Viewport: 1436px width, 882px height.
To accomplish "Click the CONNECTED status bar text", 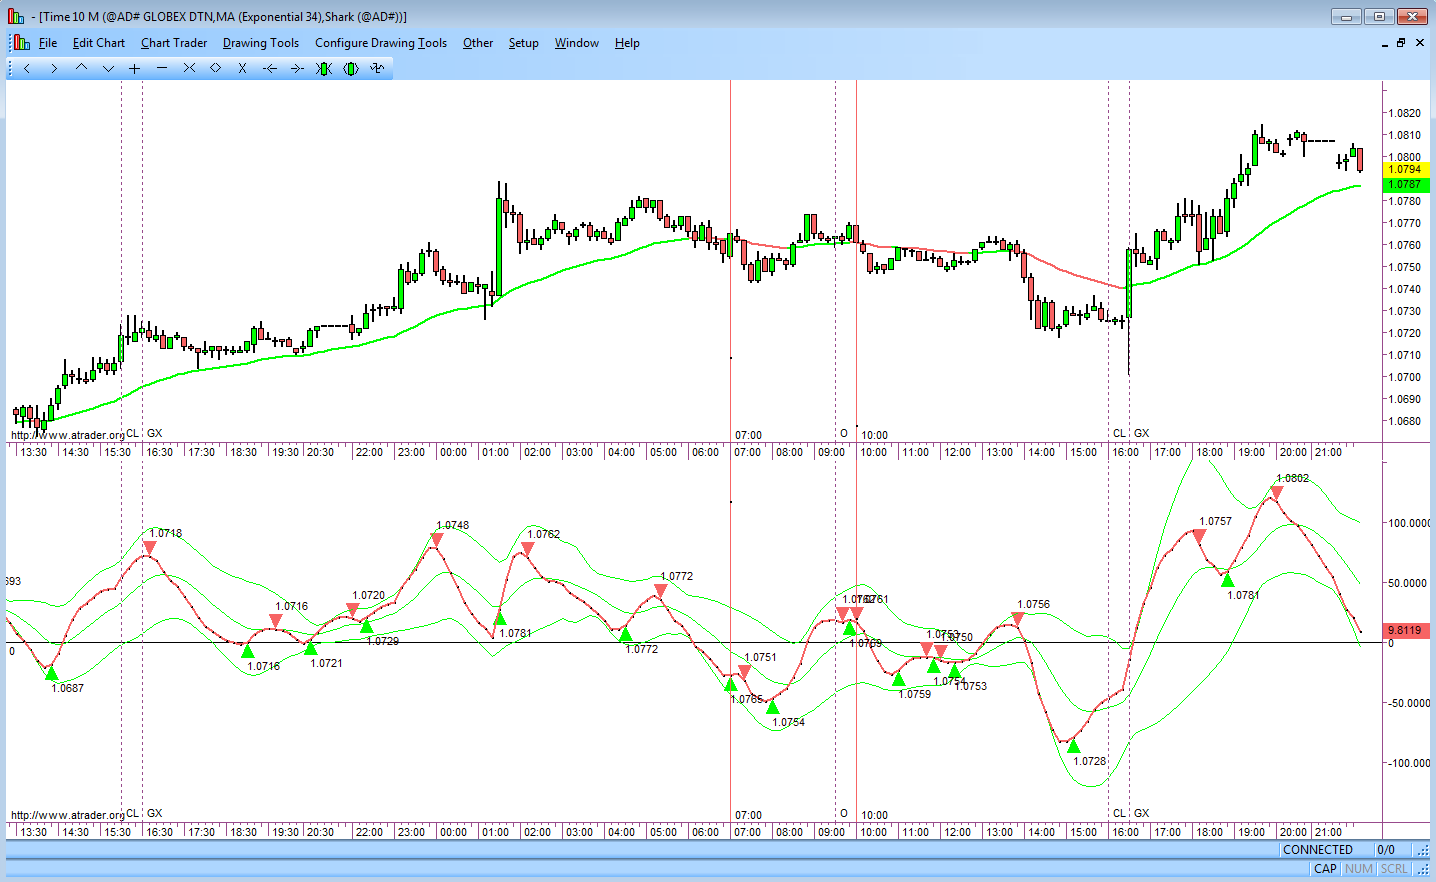I will point(1318,850).
